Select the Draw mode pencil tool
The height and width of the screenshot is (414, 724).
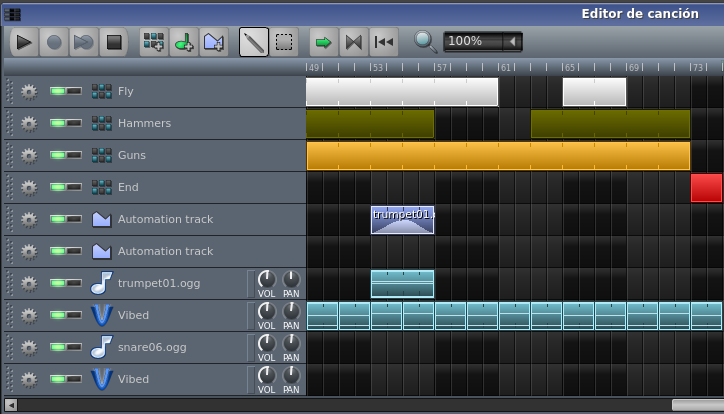254,42
